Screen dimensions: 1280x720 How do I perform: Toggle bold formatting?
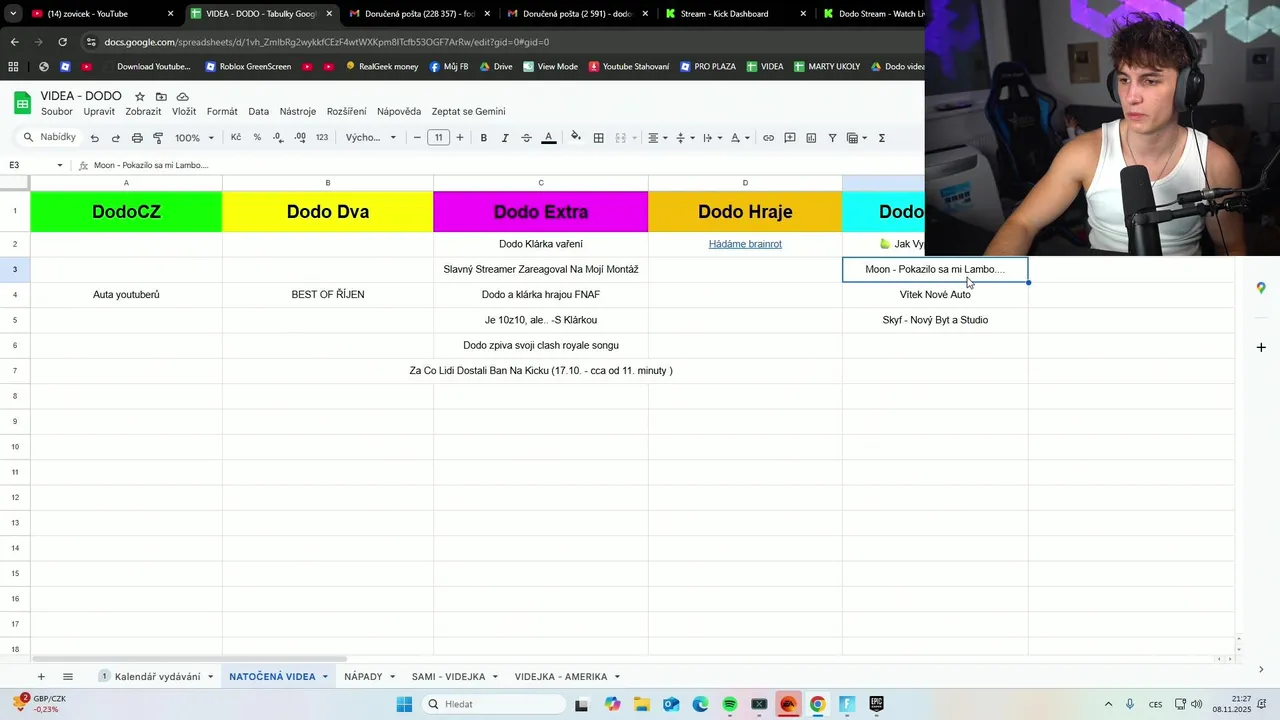tap(483, 138)
